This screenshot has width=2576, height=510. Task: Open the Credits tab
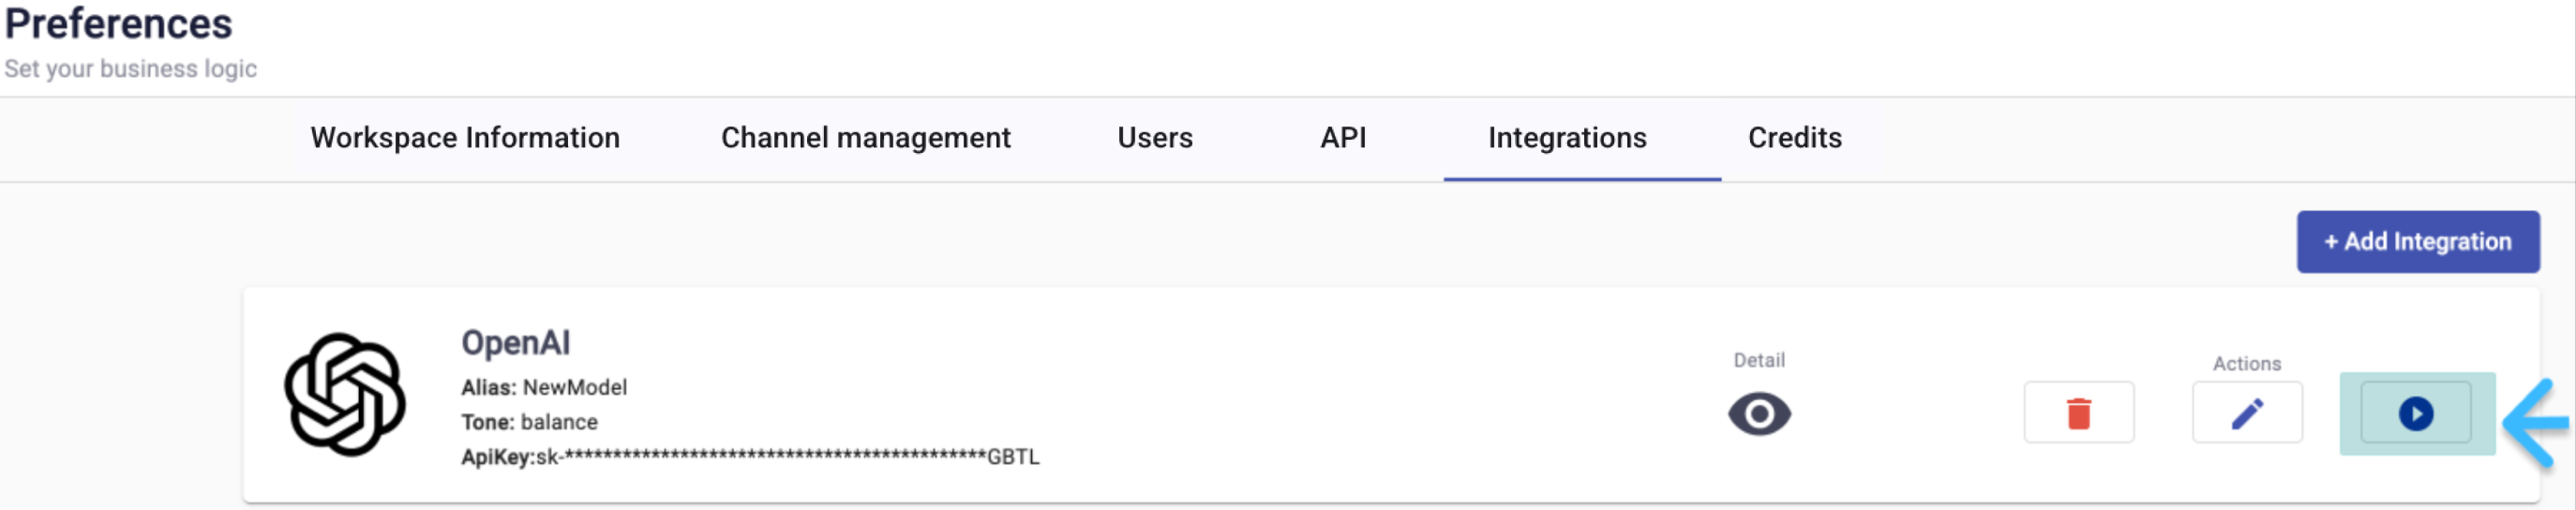1795,138
